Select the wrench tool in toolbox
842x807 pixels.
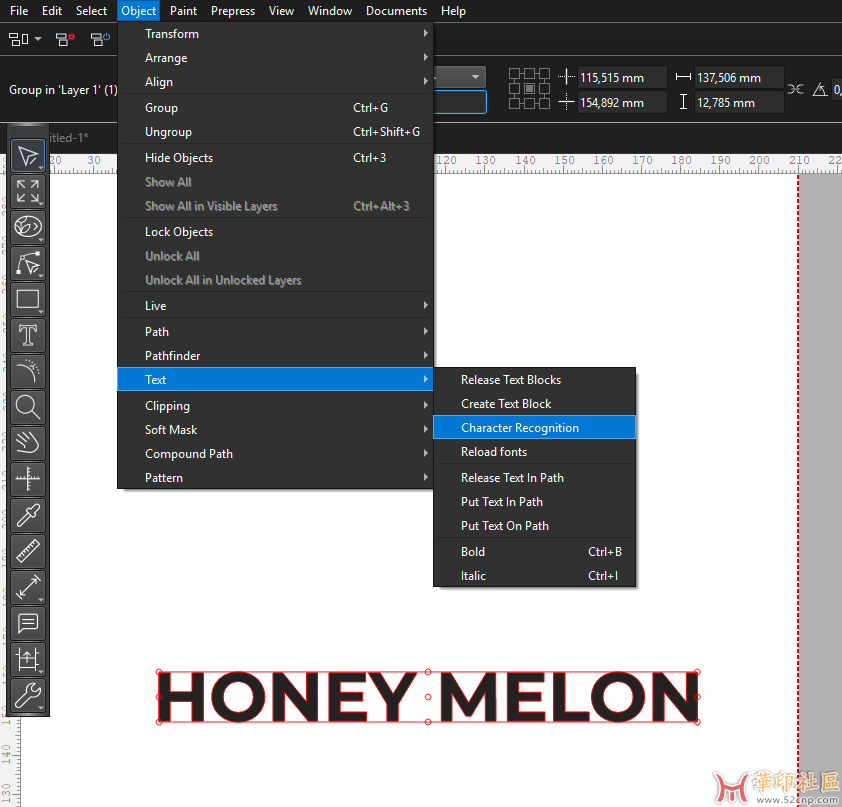pyautogui.click(x=28, y=693)
